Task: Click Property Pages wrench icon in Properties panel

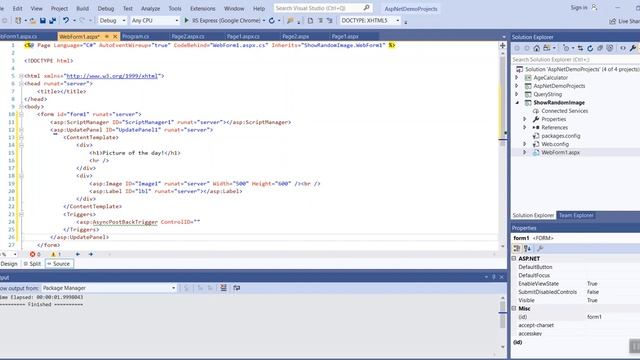Action: coord(540,249)
